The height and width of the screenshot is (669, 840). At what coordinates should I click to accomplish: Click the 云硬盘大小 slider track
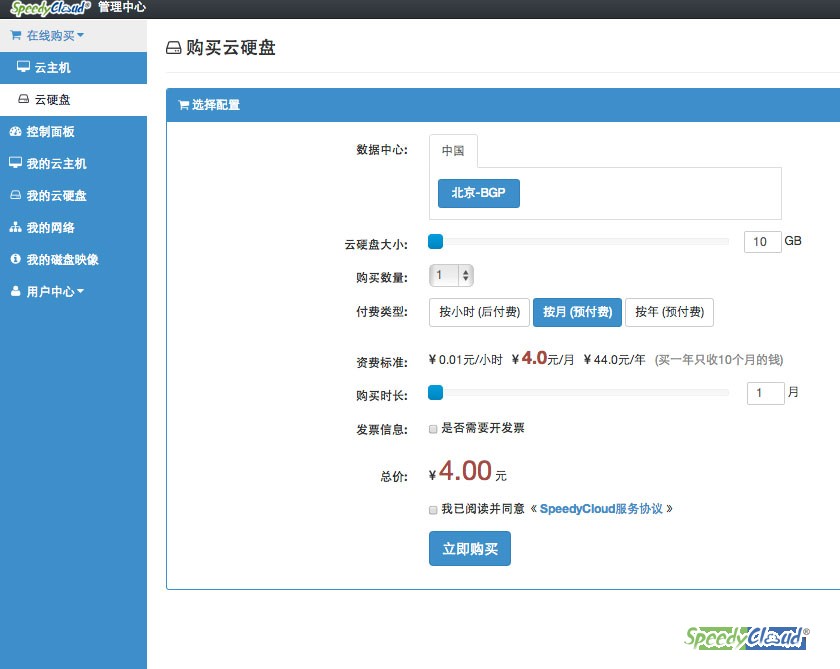[579, 242]
